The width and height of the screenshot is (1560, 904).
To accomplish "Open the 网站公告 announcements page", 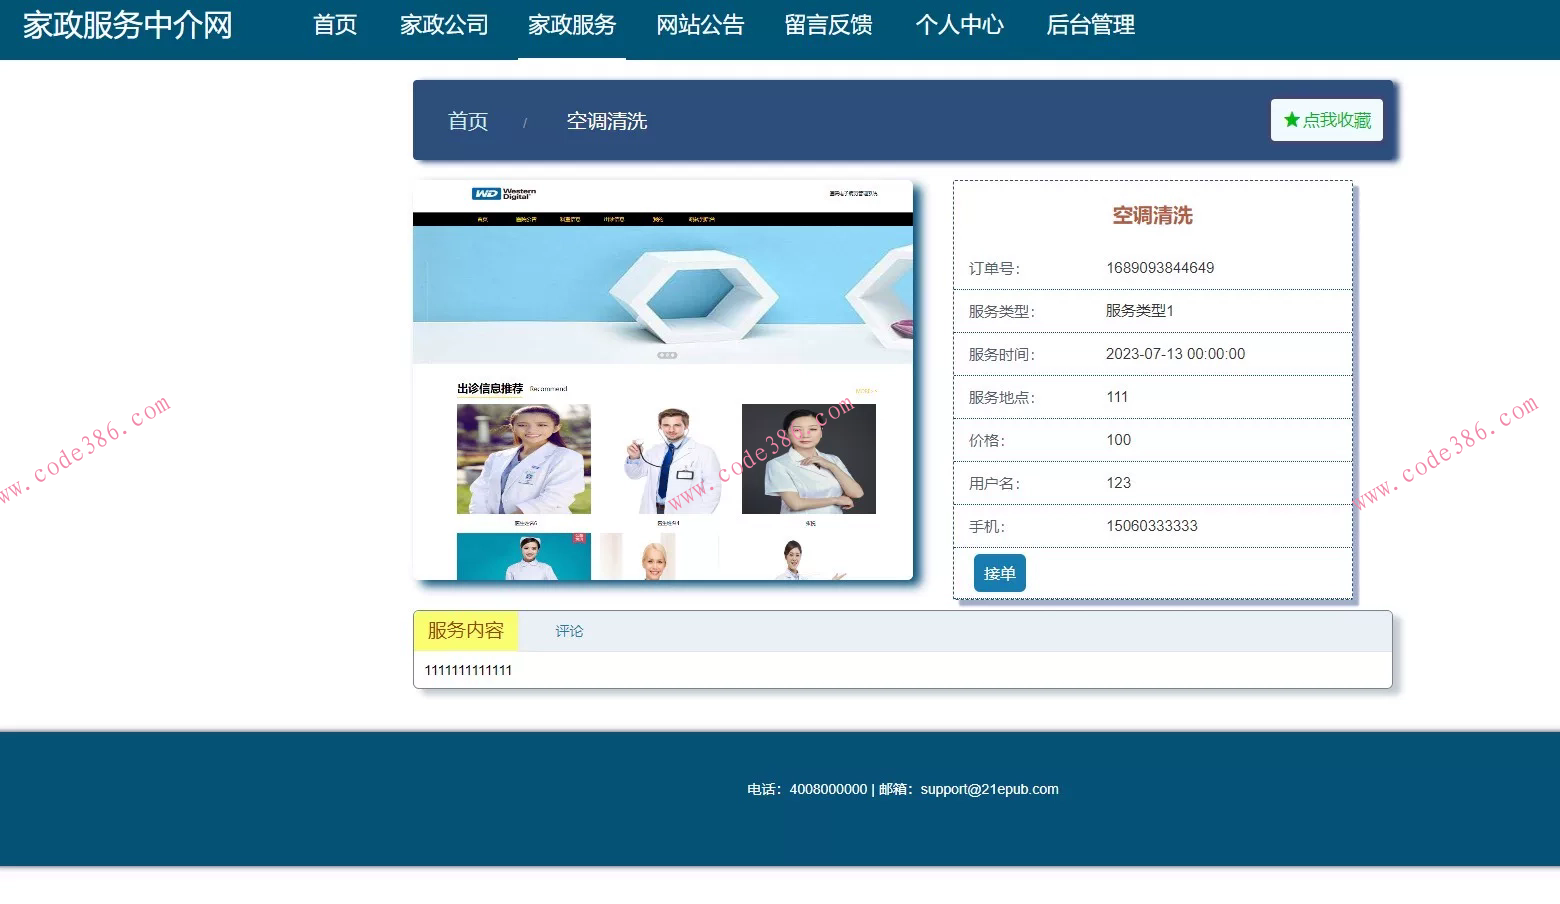I will pos(700,25).
